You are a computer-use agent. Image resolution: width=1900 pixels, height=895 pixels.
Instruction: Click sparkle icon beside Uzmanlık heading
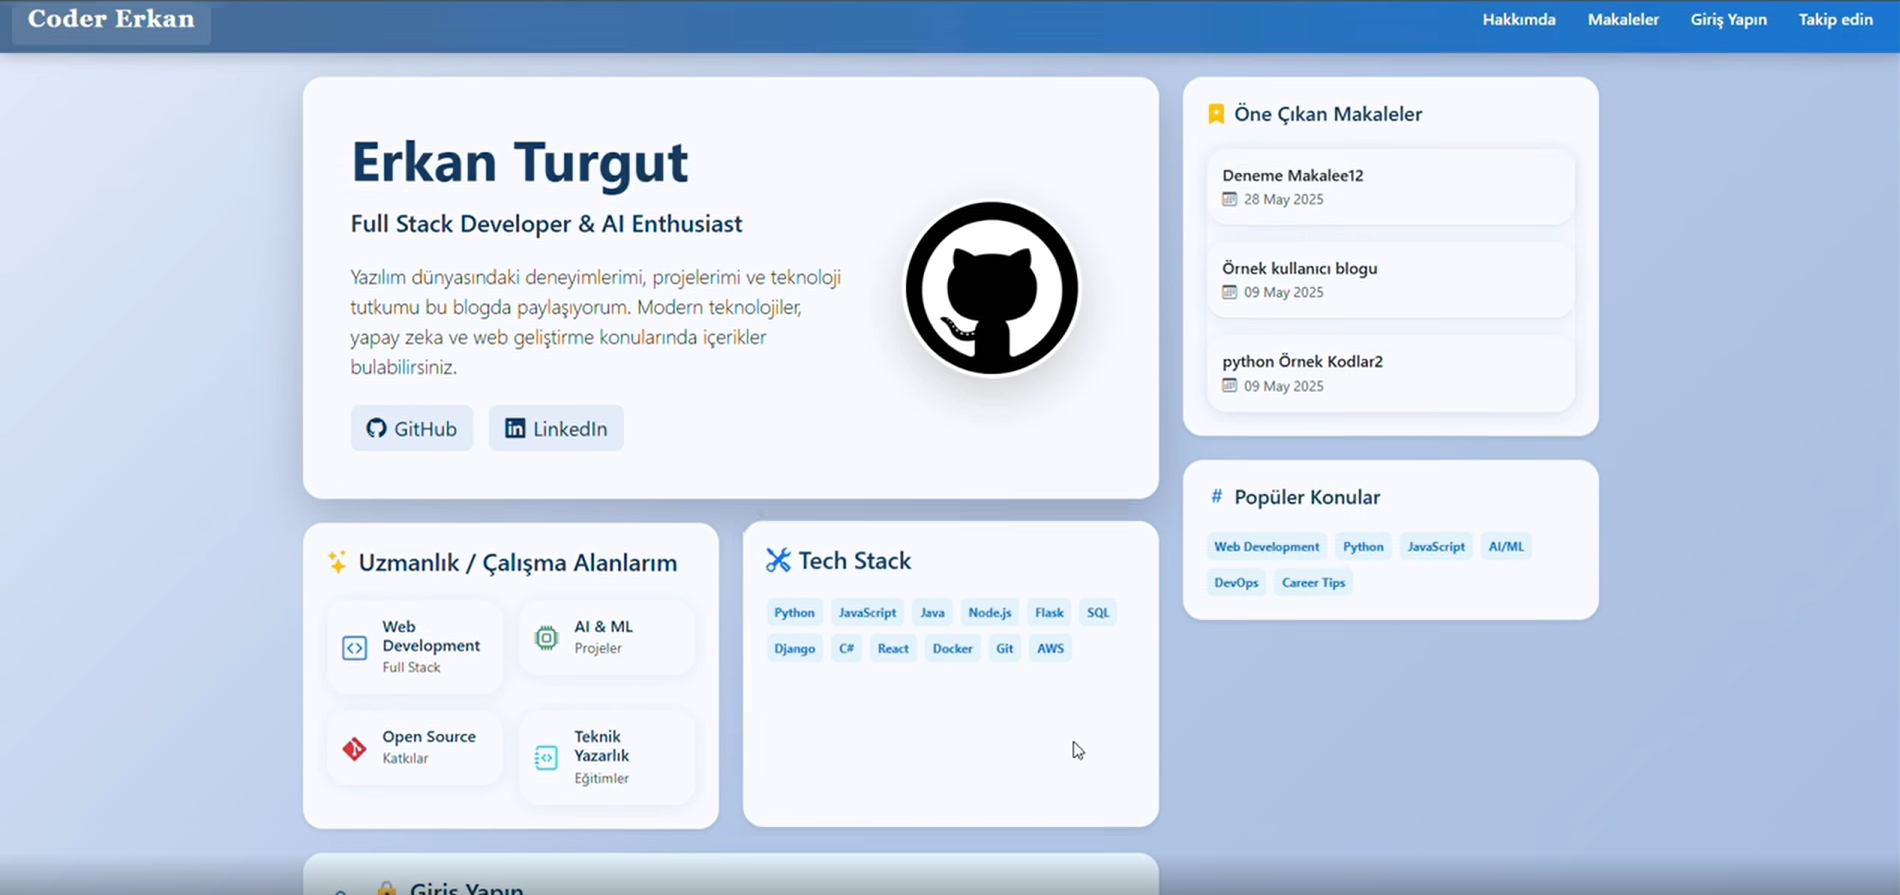point(337,562)
